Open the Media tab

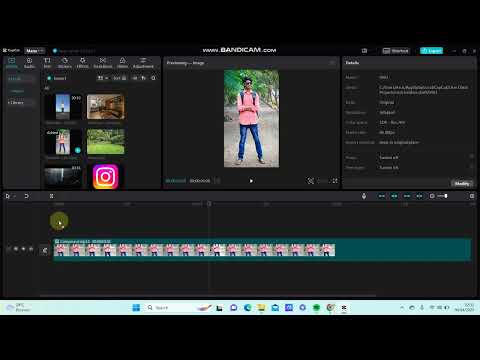click(12, 63)
